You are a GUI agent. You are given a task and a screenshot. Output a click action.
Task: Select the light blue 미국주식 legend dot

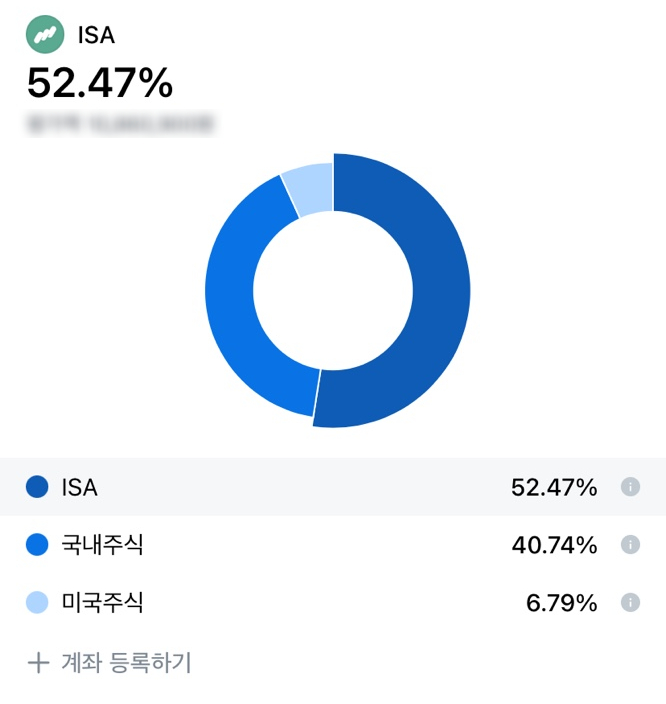[37, 603]
